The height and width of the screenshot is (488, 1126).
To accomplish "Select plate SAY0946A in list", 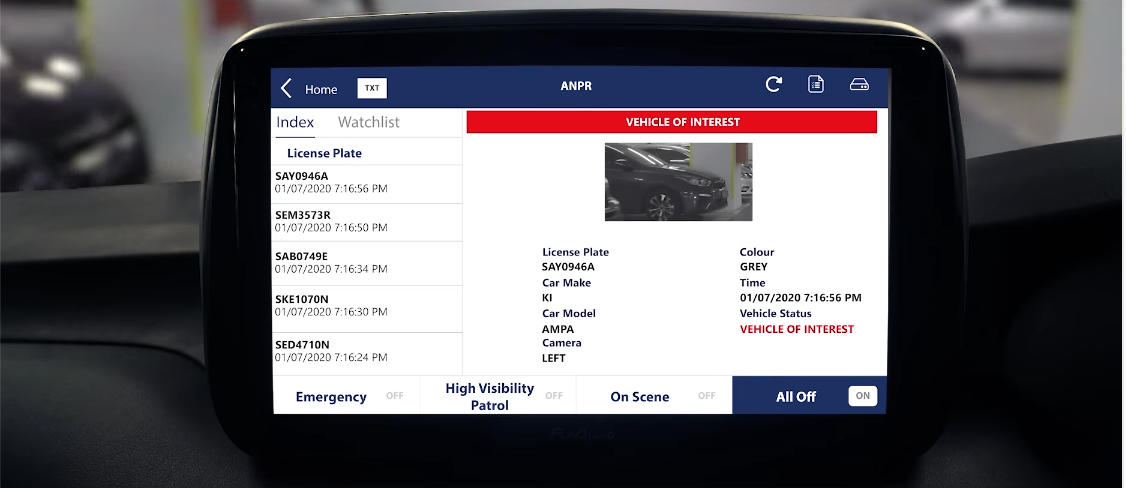I will click(366, 182).
